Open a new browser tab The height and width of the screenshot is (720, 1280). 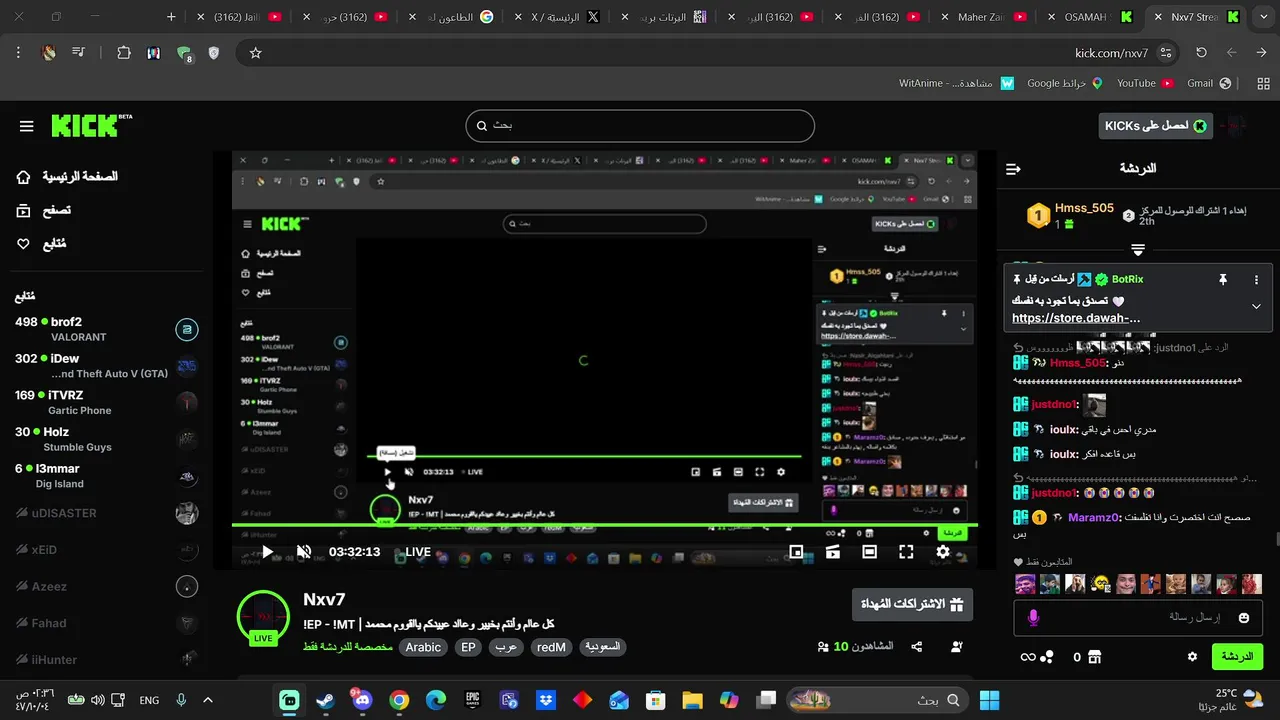point(171,17)
